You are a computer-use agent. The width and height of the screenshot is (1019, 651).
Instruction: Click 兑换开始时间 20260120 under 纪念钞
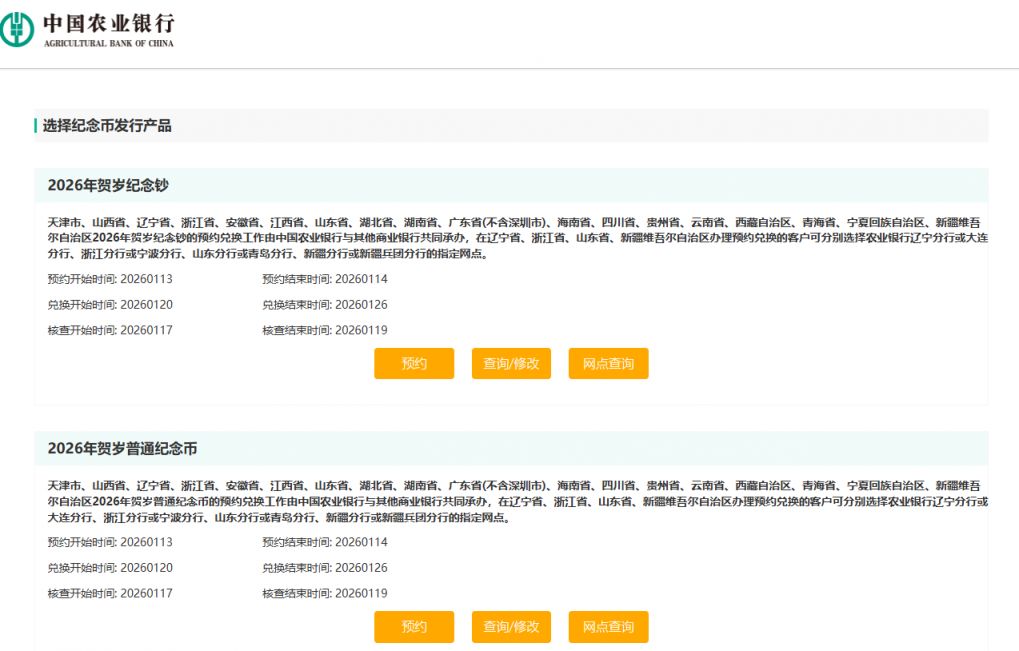[110, 305]
